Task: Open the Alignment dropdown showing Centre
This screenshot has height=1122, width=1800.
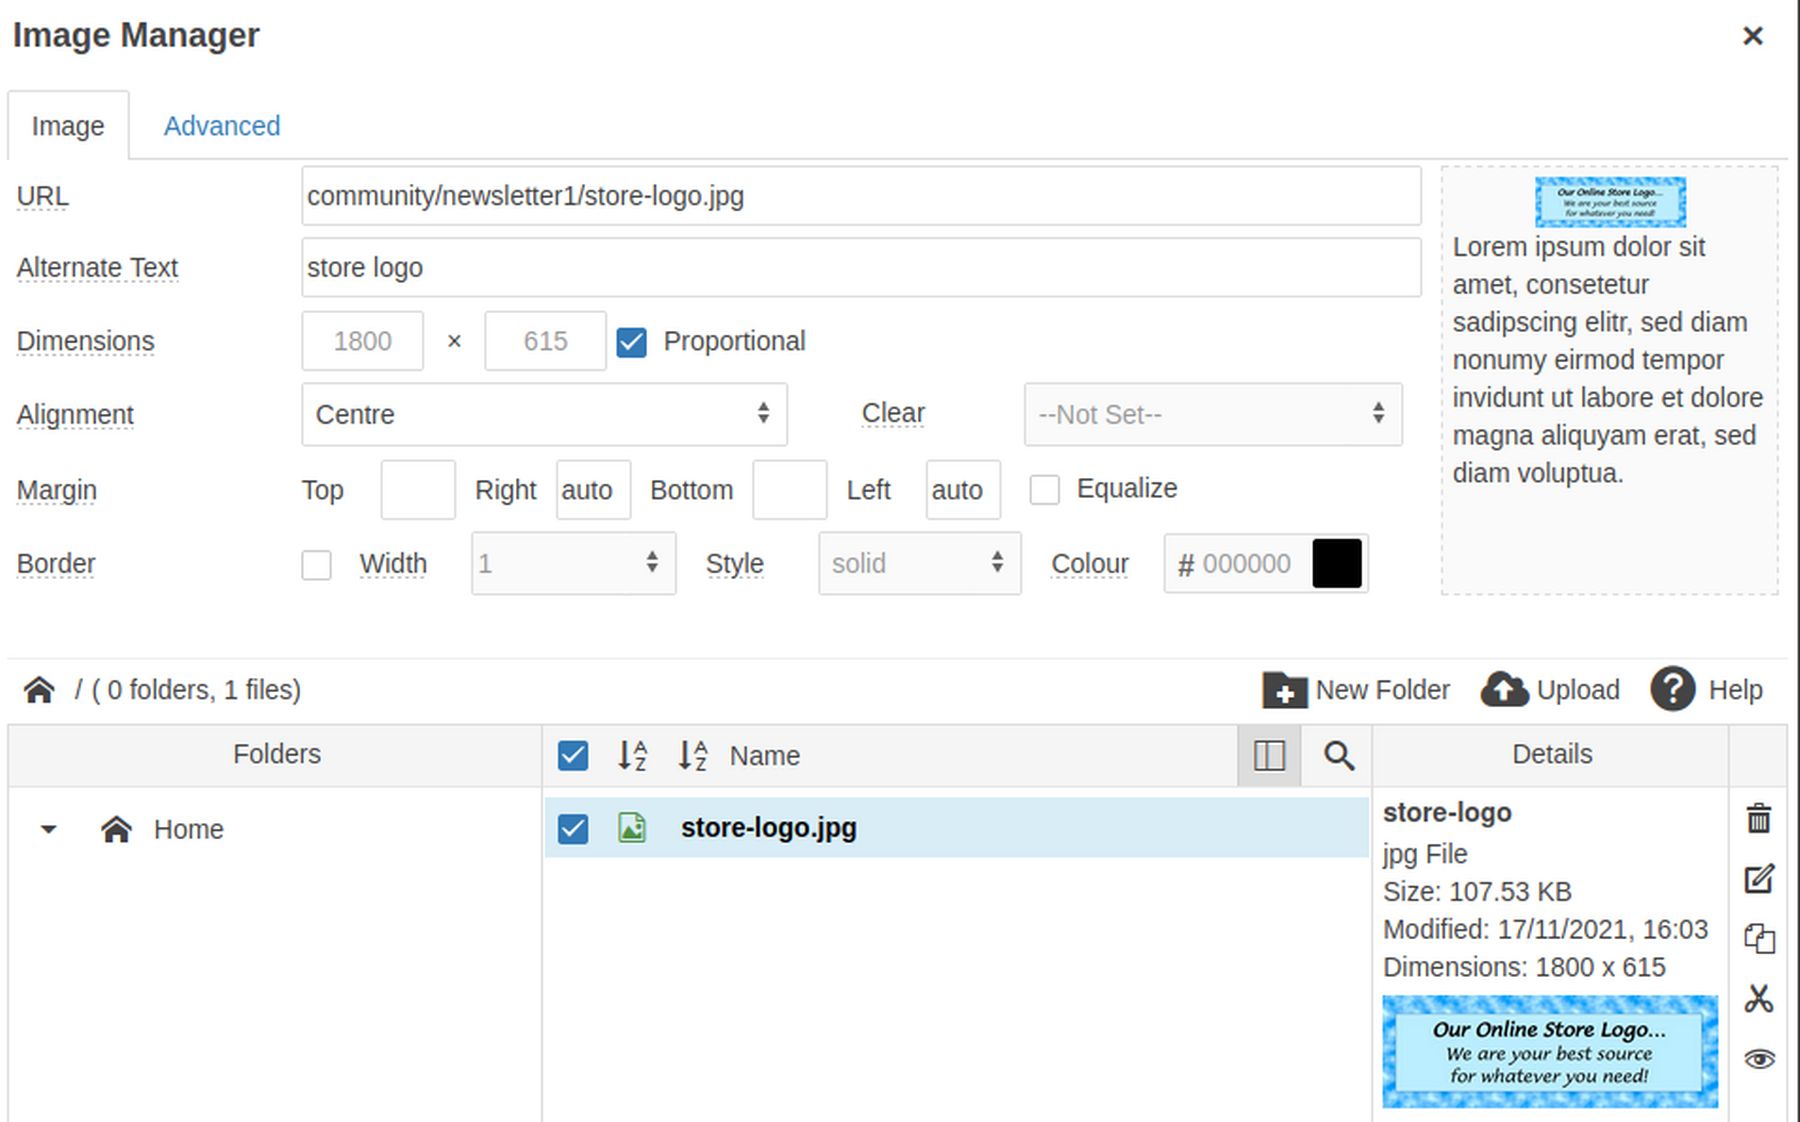Action: pos(544,414)
